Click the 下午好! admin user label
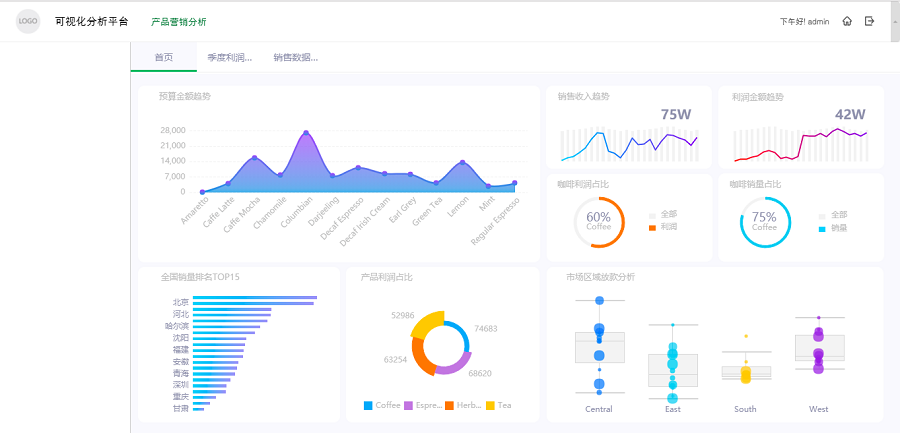 pos(804,21)
